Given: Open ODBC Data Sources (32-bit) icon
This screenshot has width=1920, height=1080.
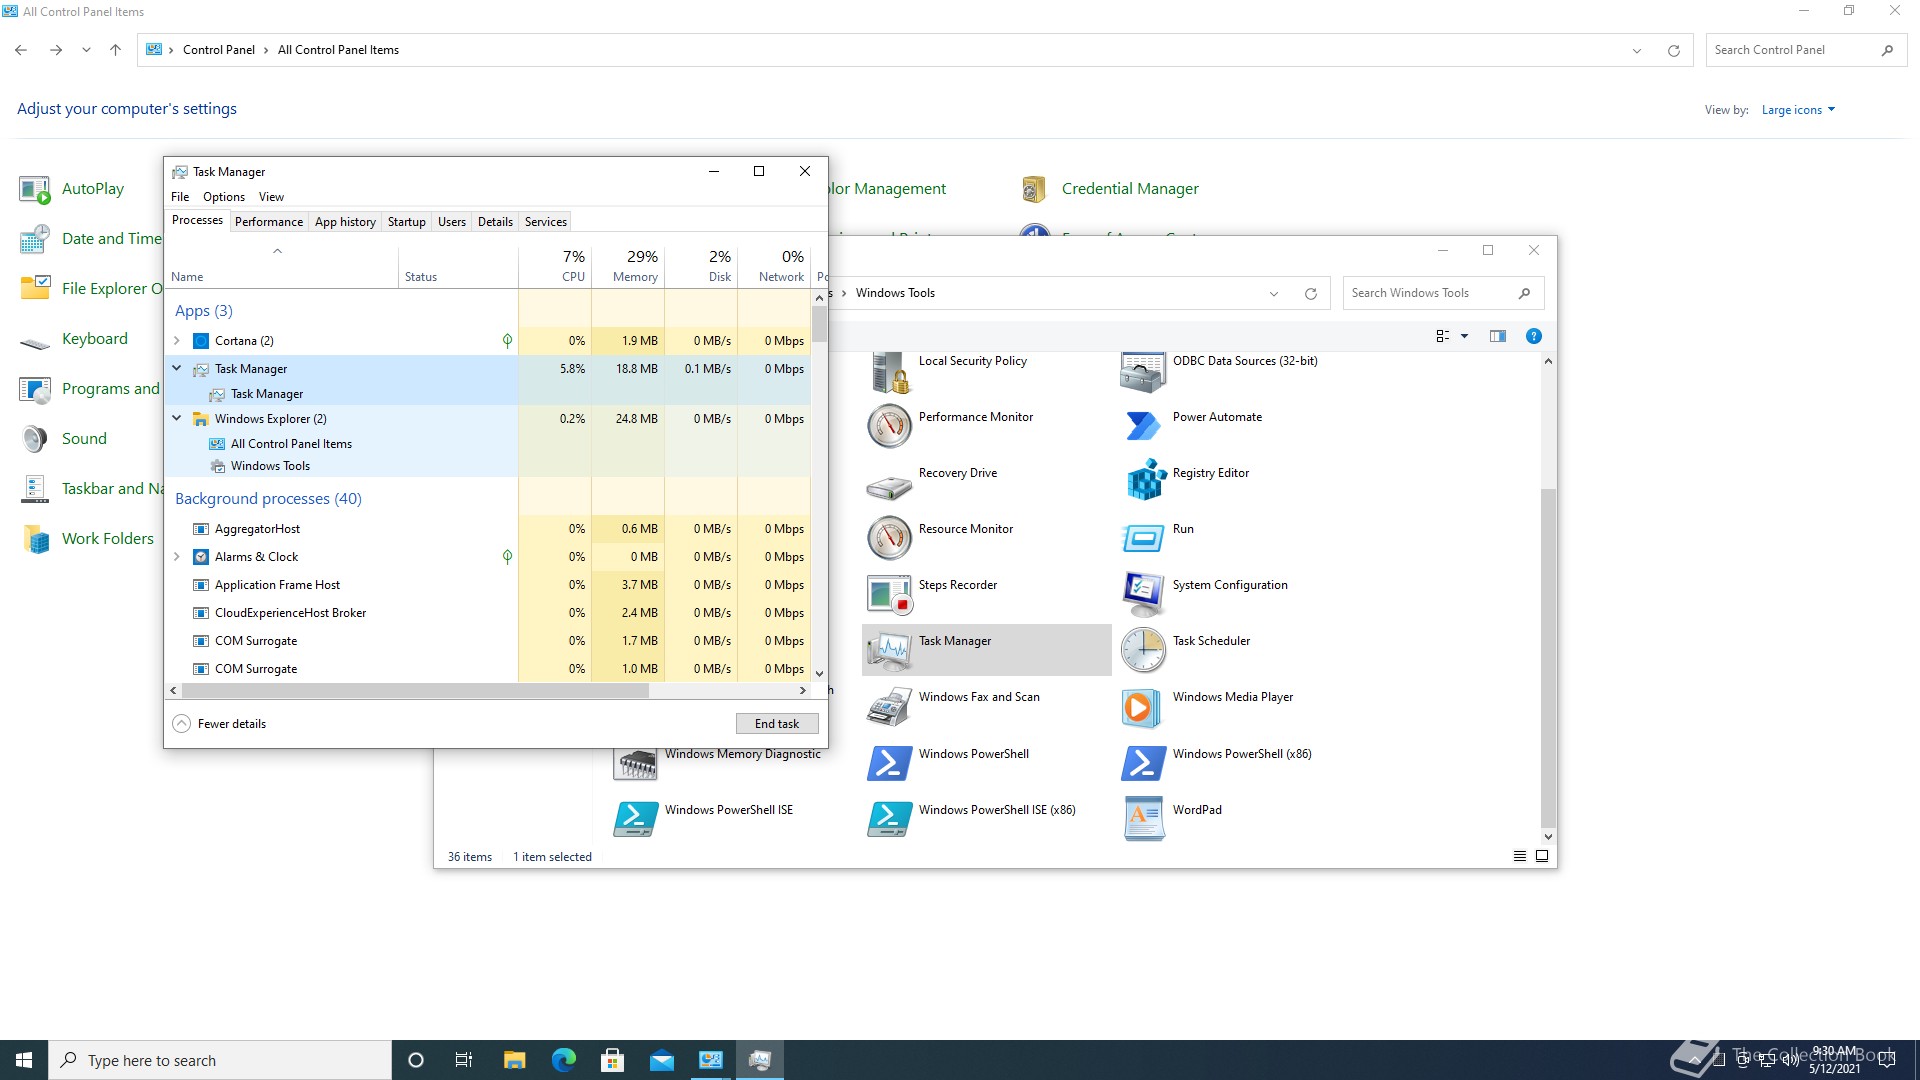Looking at the screenshot, I should pyautogui.click(x=1143, y=372).
